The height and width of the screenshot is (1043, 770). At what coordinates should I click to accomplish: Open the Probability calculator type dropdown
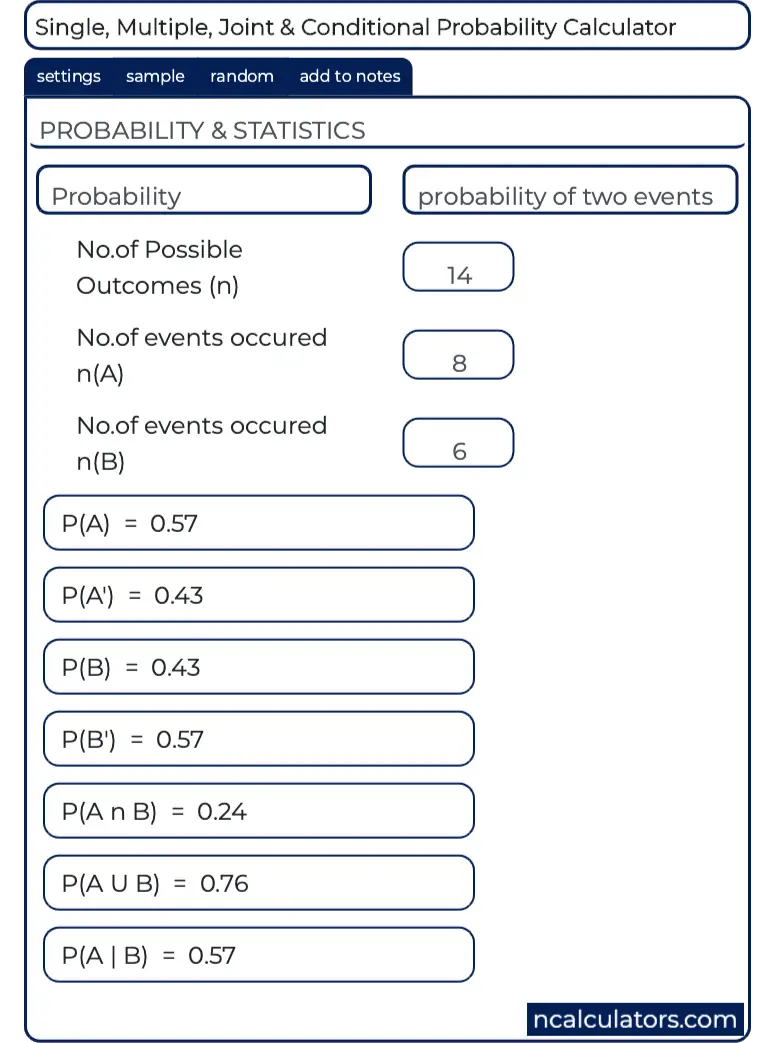tap(203, 189)
